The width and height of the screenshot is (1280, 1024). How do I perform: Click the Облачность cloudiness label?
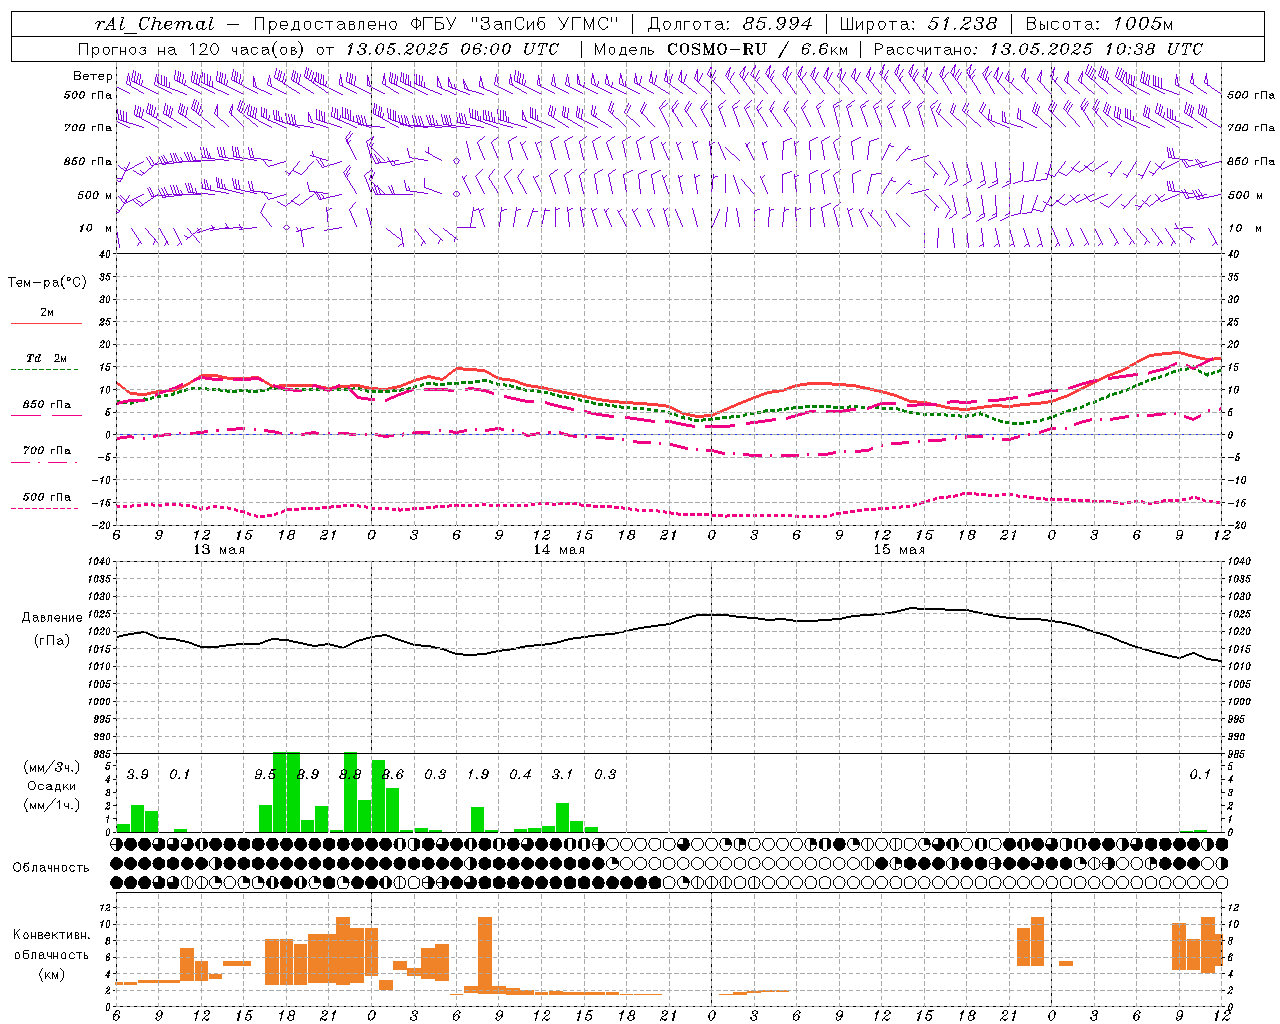(x=51, y=867)
